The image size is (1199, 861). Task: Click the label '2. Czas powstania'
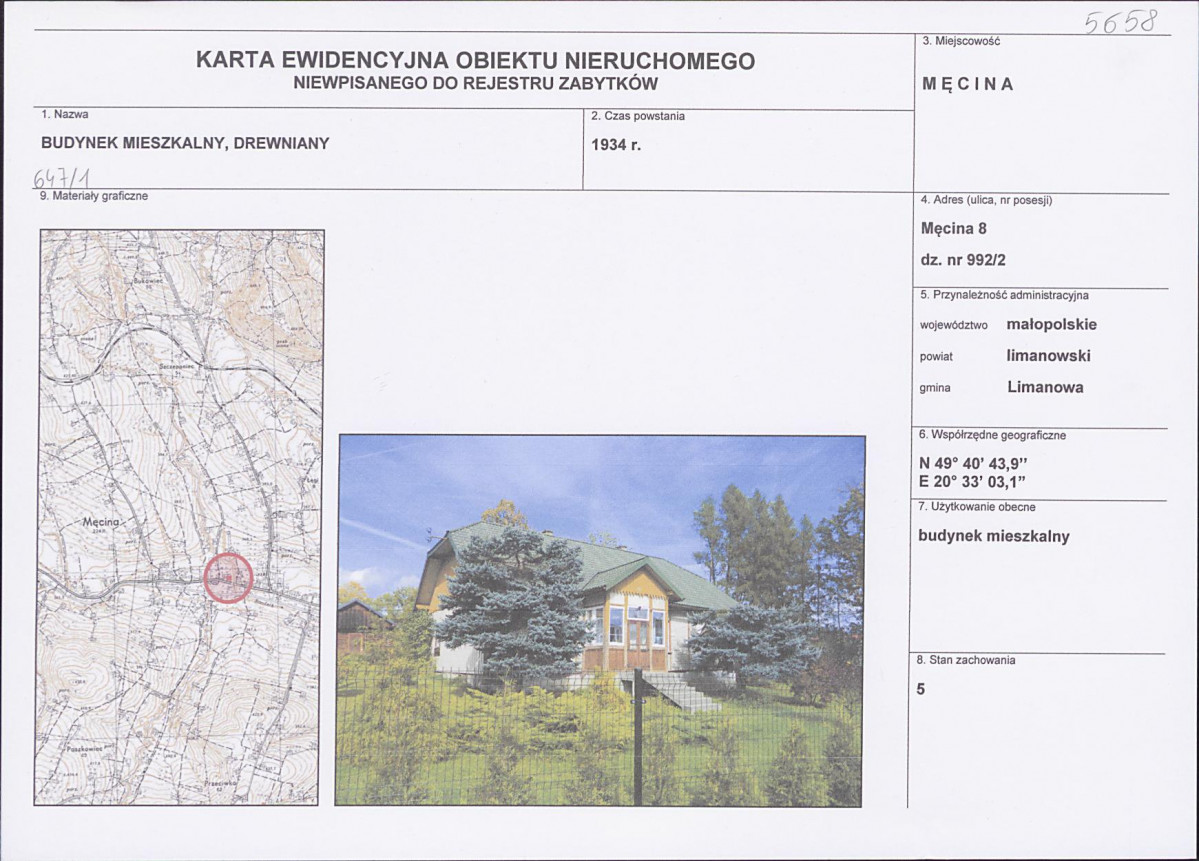point(638,116)
